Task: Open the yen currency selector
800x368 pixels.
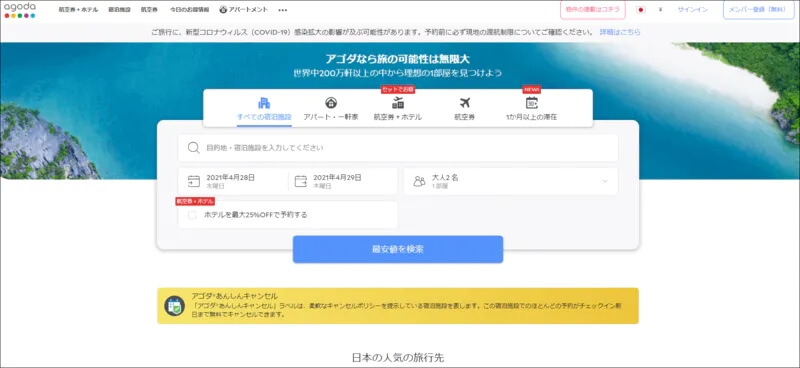Action: point(660,10)
